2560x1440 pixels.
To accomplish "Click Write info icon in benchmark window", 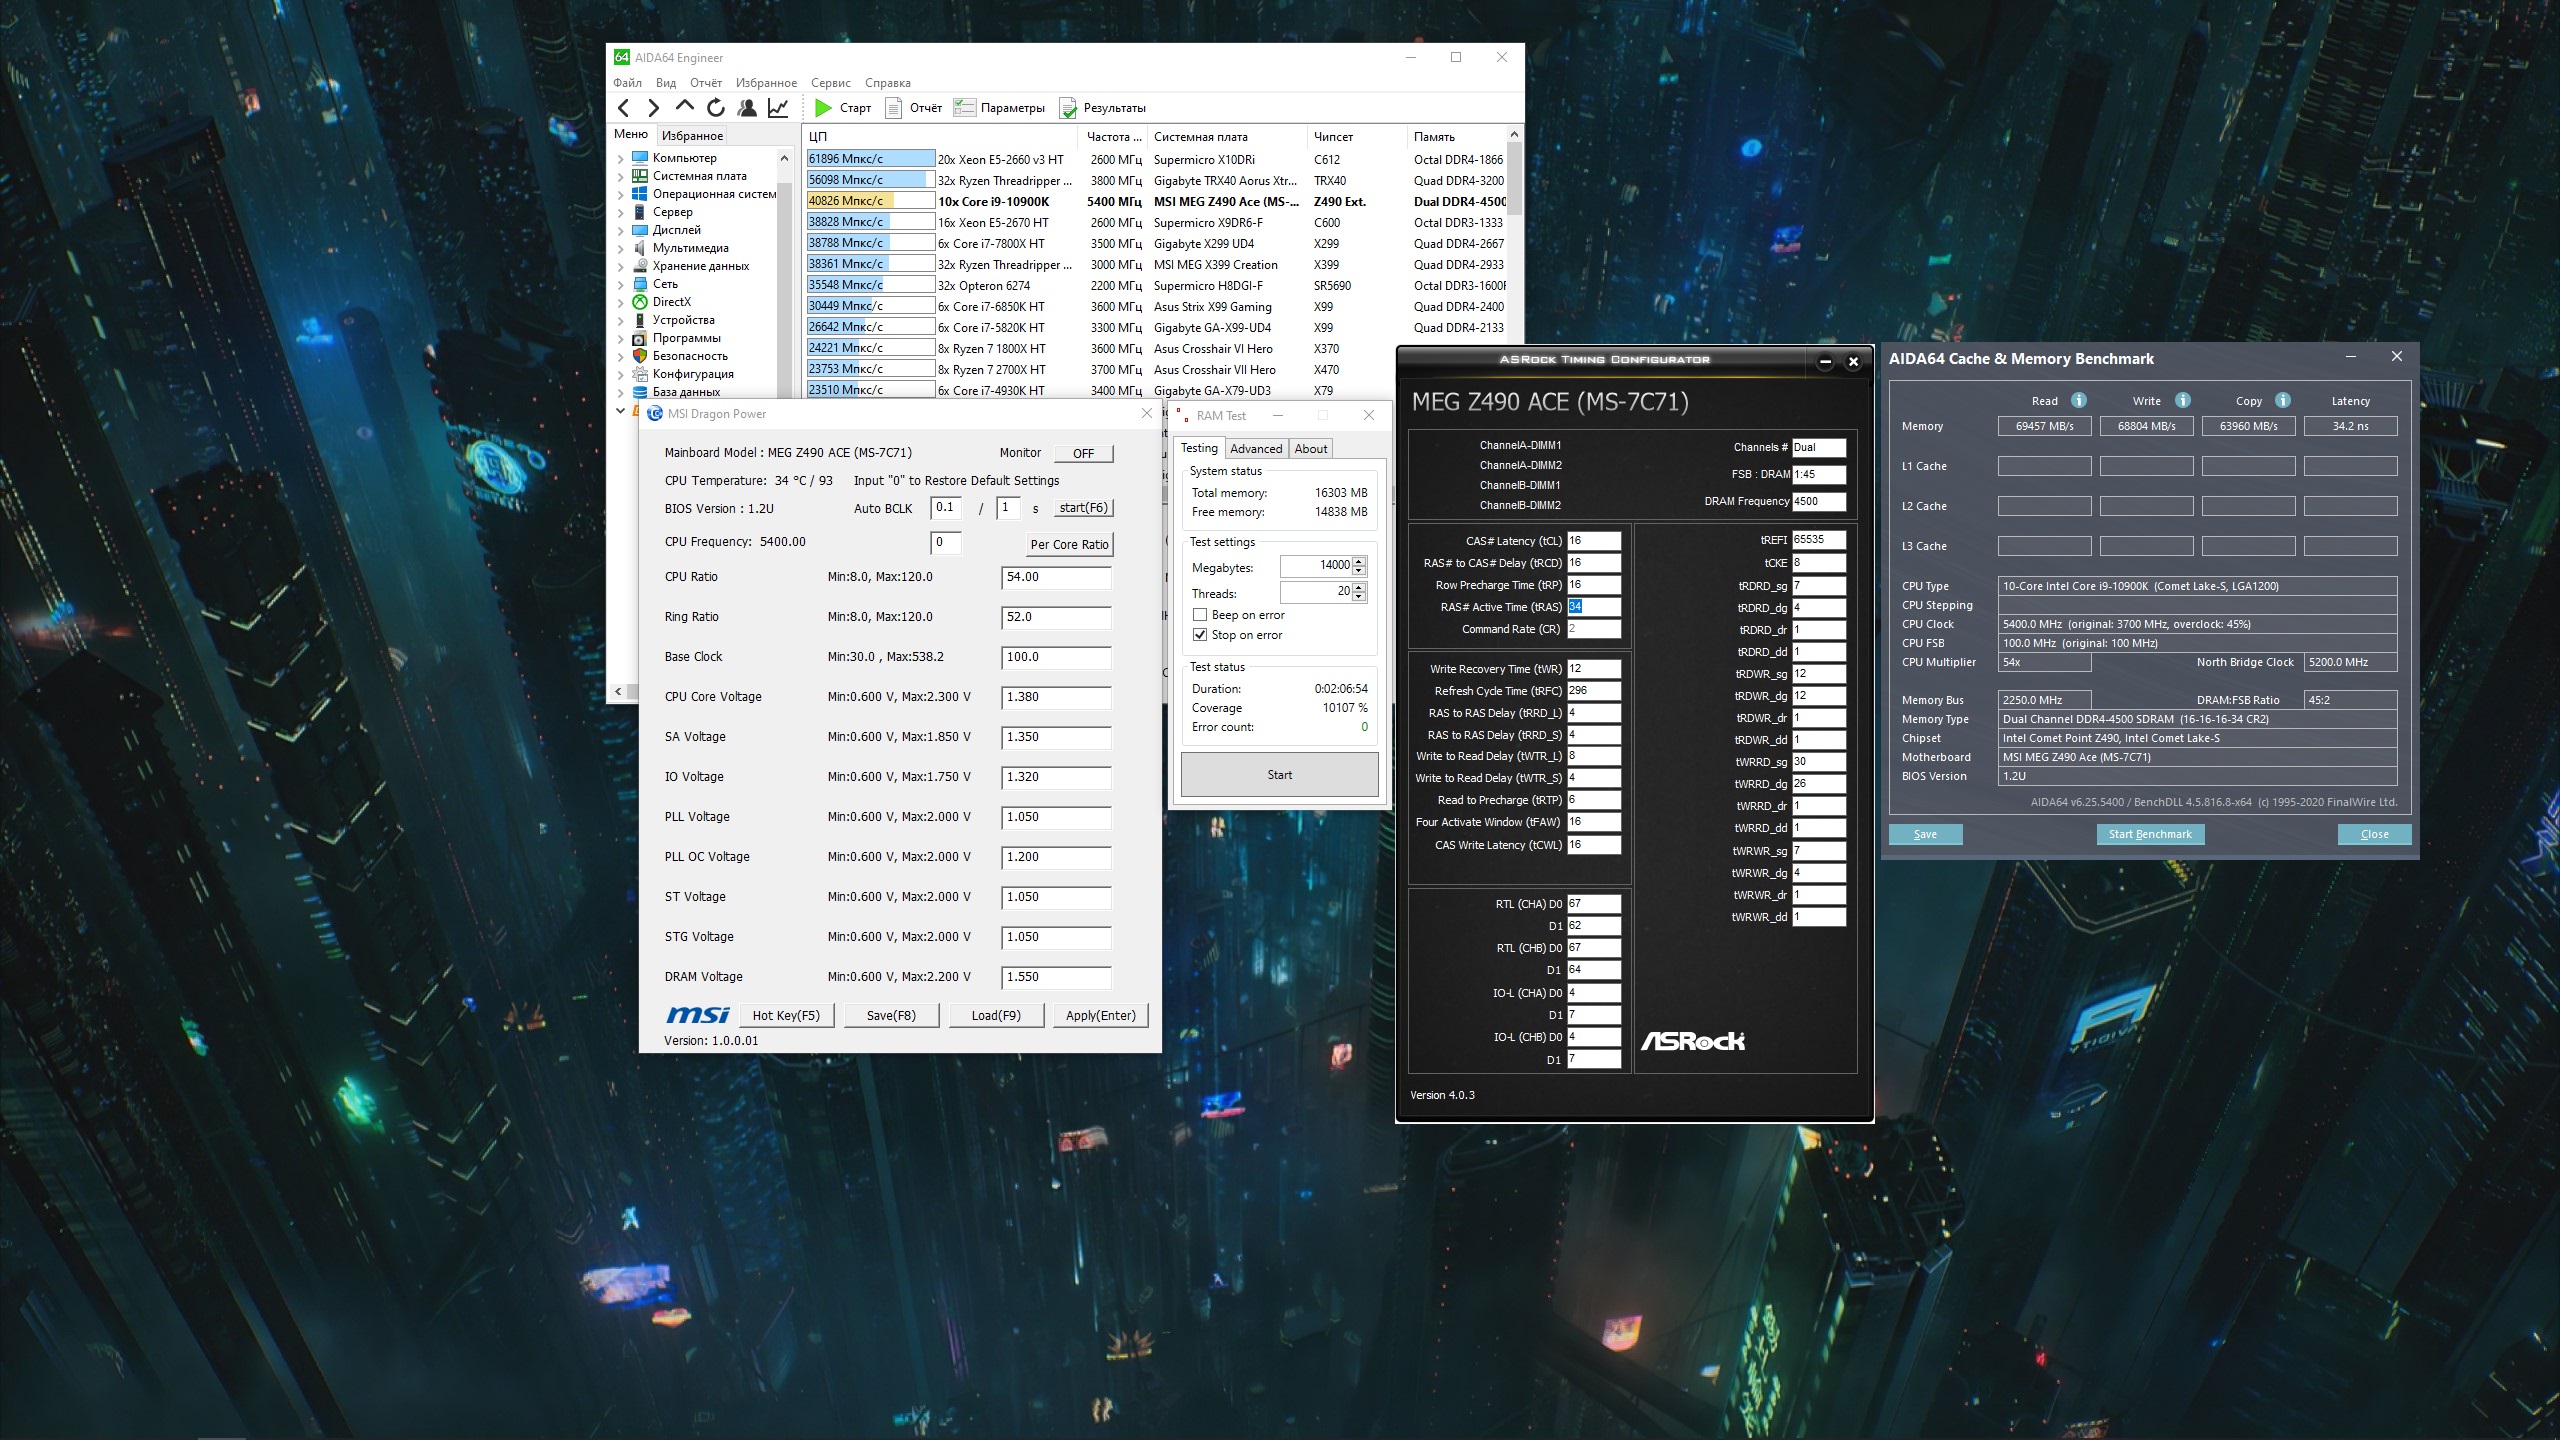I will click(x=2183, y=400).
